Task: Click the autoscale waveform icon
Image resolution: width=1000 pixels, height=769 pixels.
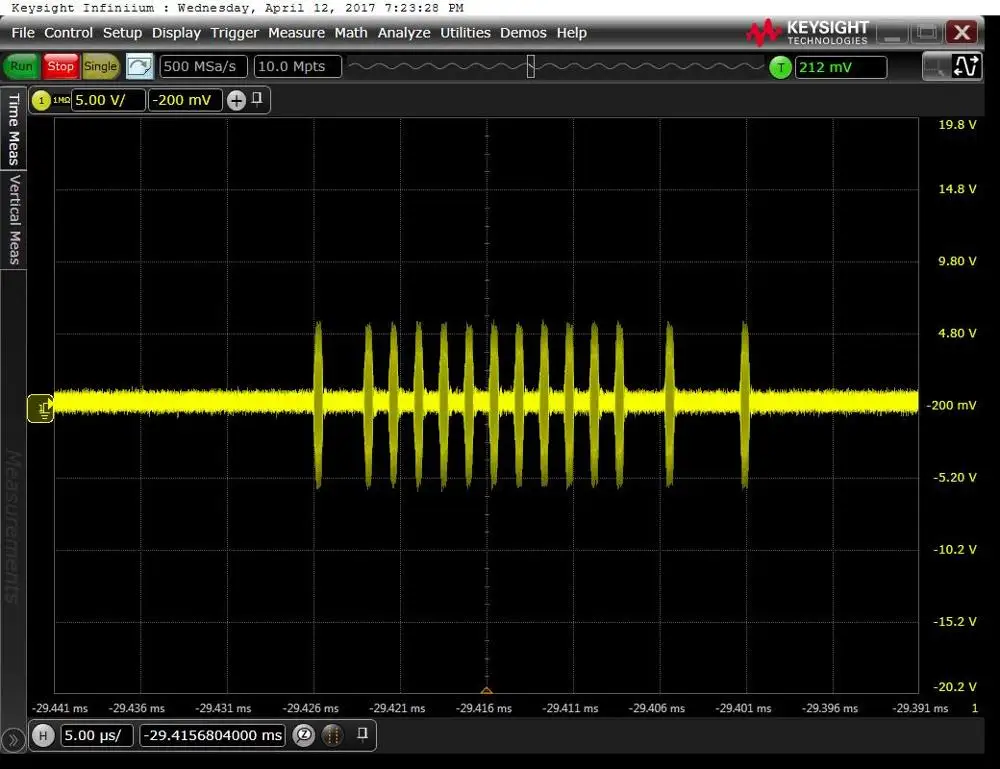Action: pyautogui.click(x=139, y=66)
